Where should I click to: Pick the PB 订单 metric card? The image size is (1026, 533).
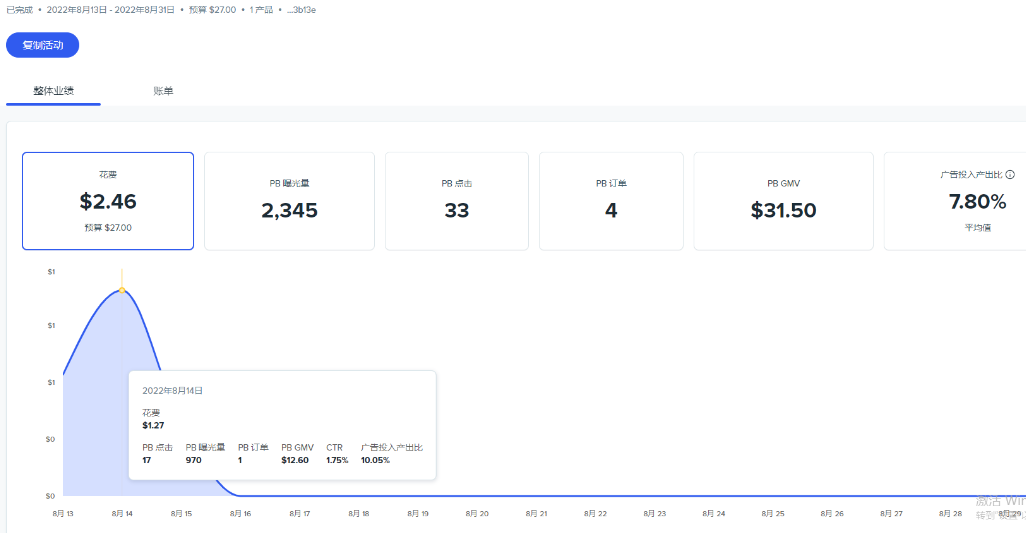pyautogui.click(x=611, y=201)
